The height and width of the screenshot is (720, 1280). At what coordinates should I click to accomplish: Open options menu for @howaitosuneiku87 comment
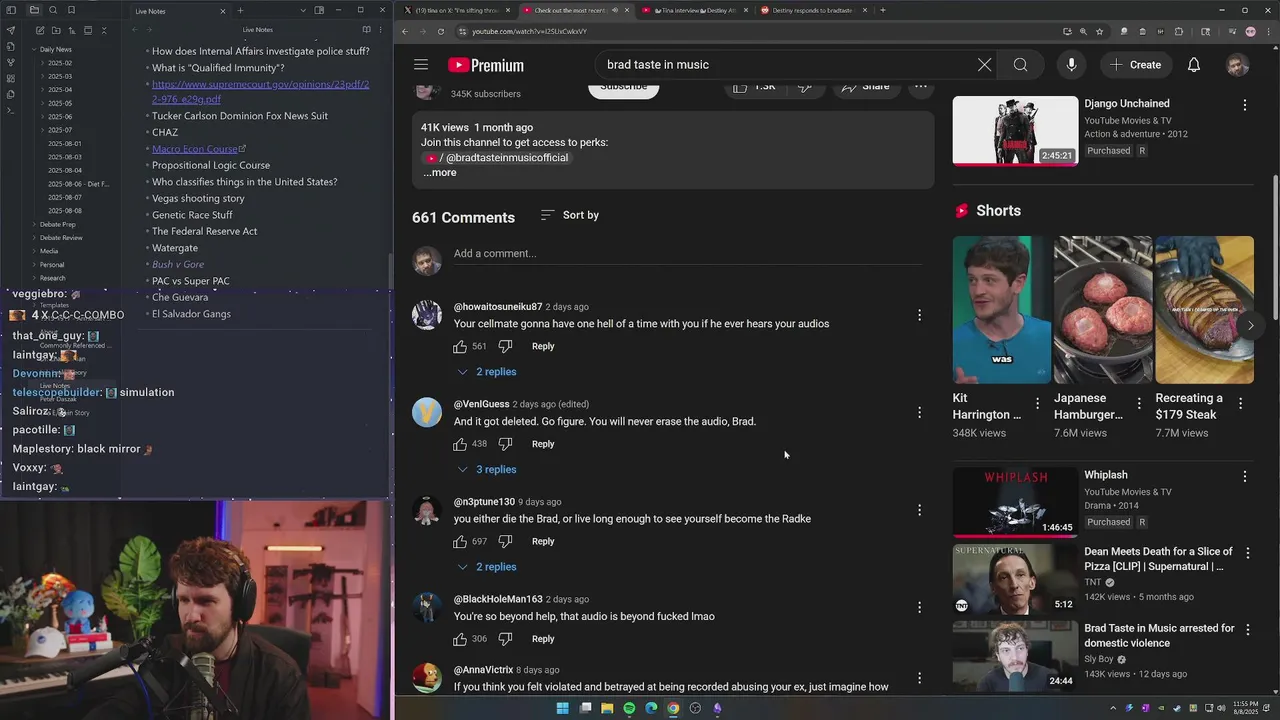pyautogui.click(x=919, y=315)
